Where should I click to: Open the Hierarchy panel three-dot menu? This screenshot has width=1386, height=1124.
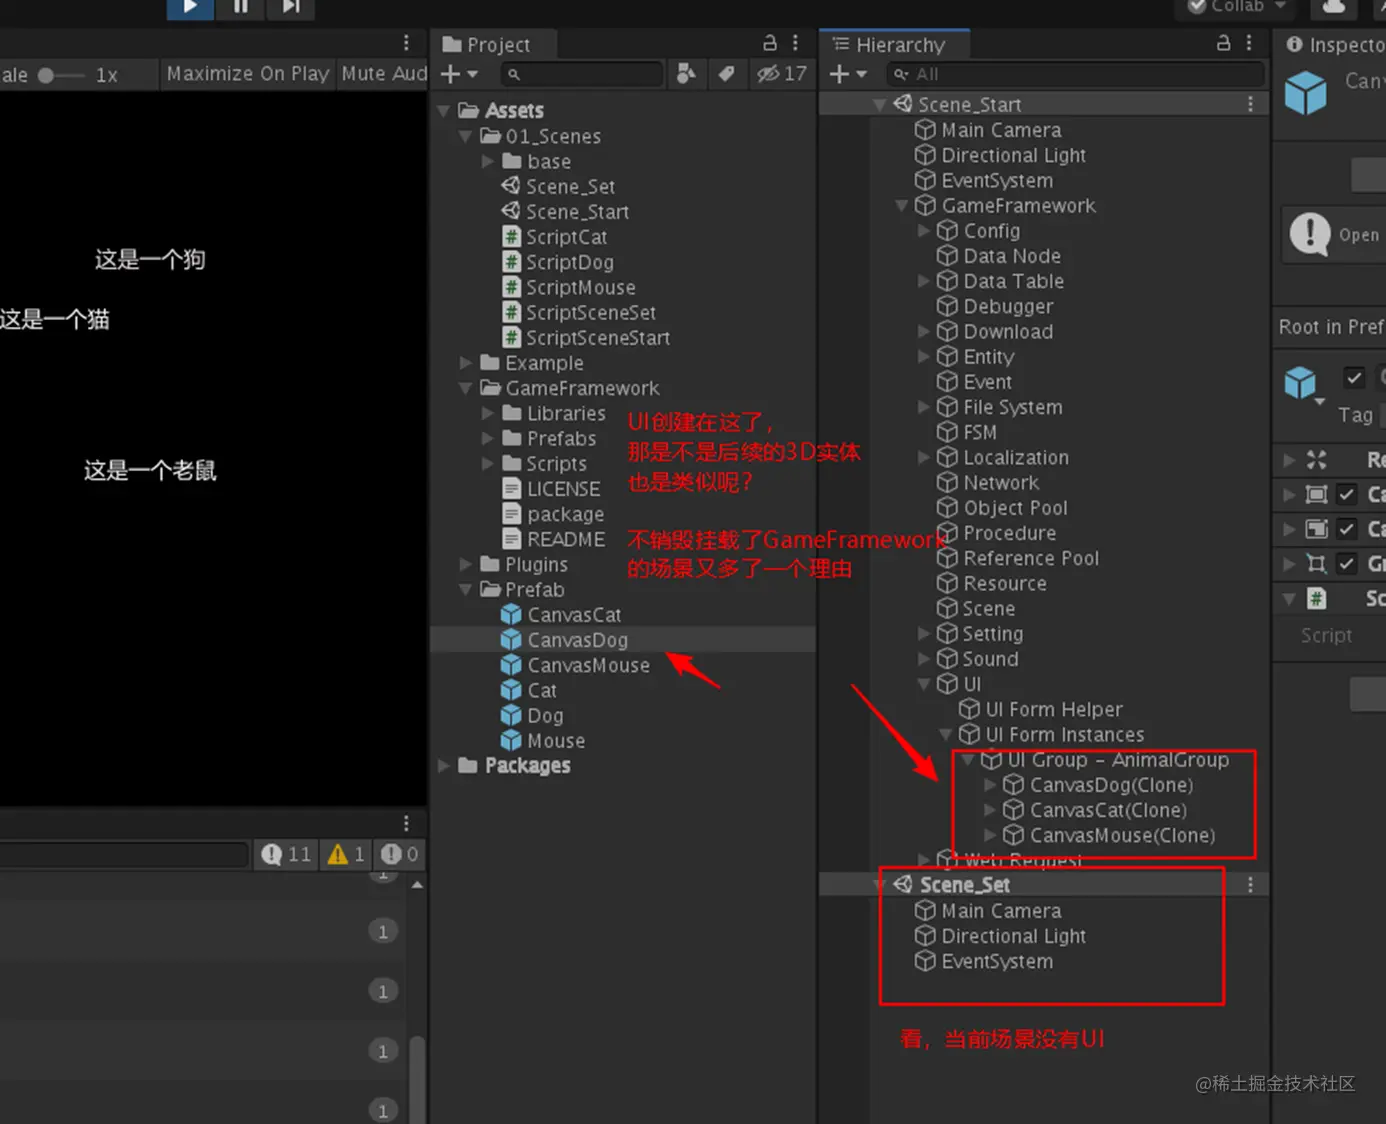(x=1249, y=43)
